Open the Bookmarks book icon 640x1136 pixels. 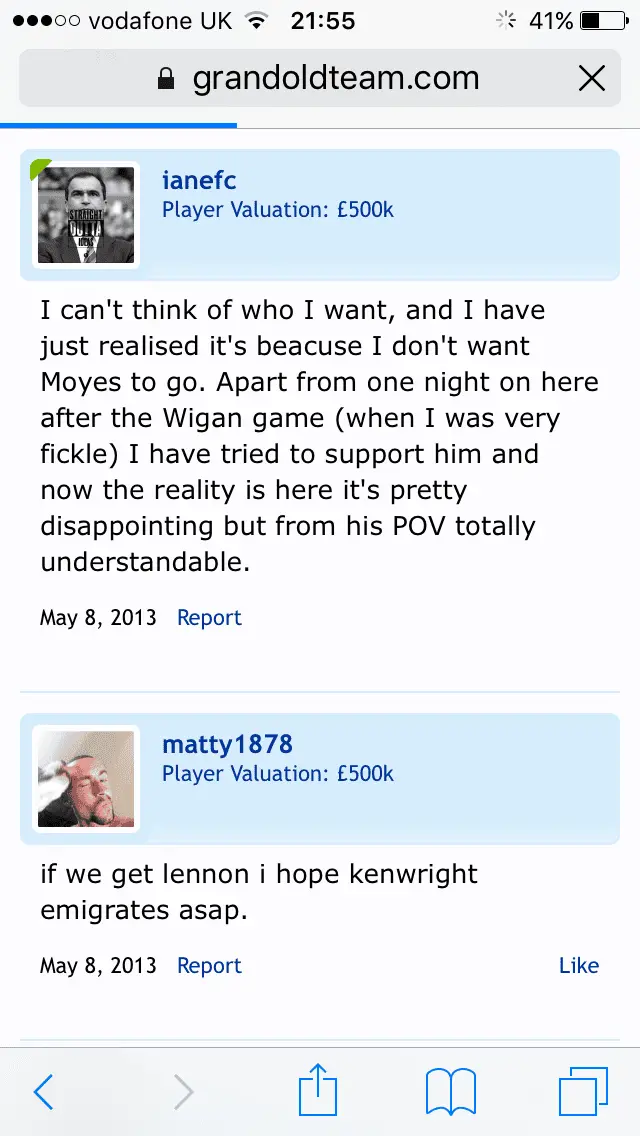click(x=451, y=1091)
